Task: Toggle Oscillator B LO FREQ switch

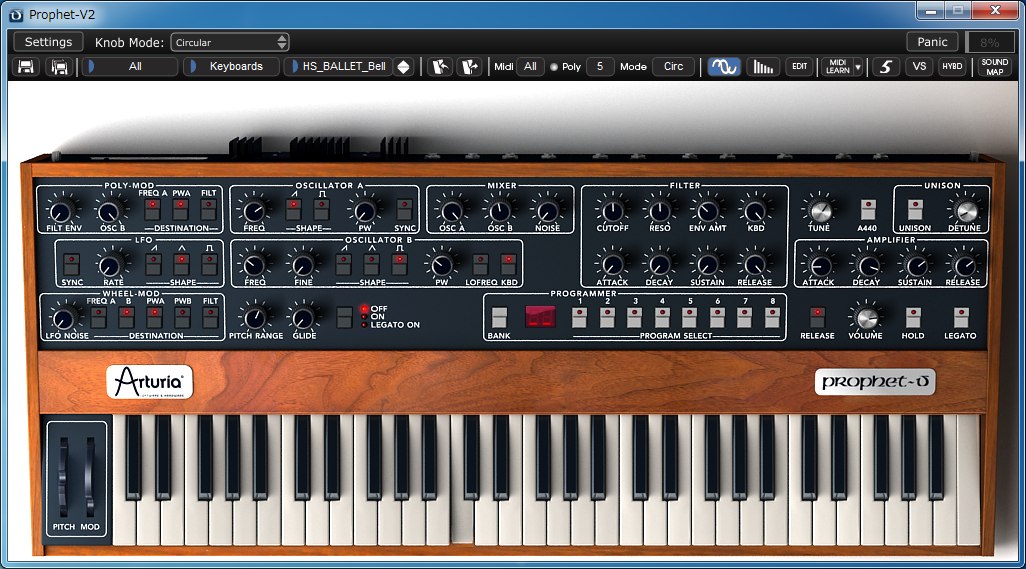Action: pos(480,264)
